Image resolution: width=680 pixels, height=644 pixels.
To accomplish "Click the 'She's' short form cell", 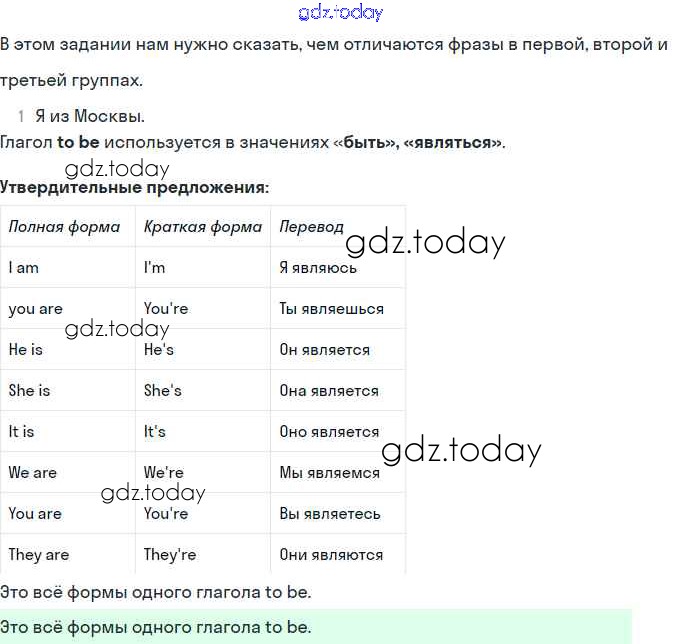I will [x=162, y=391].
